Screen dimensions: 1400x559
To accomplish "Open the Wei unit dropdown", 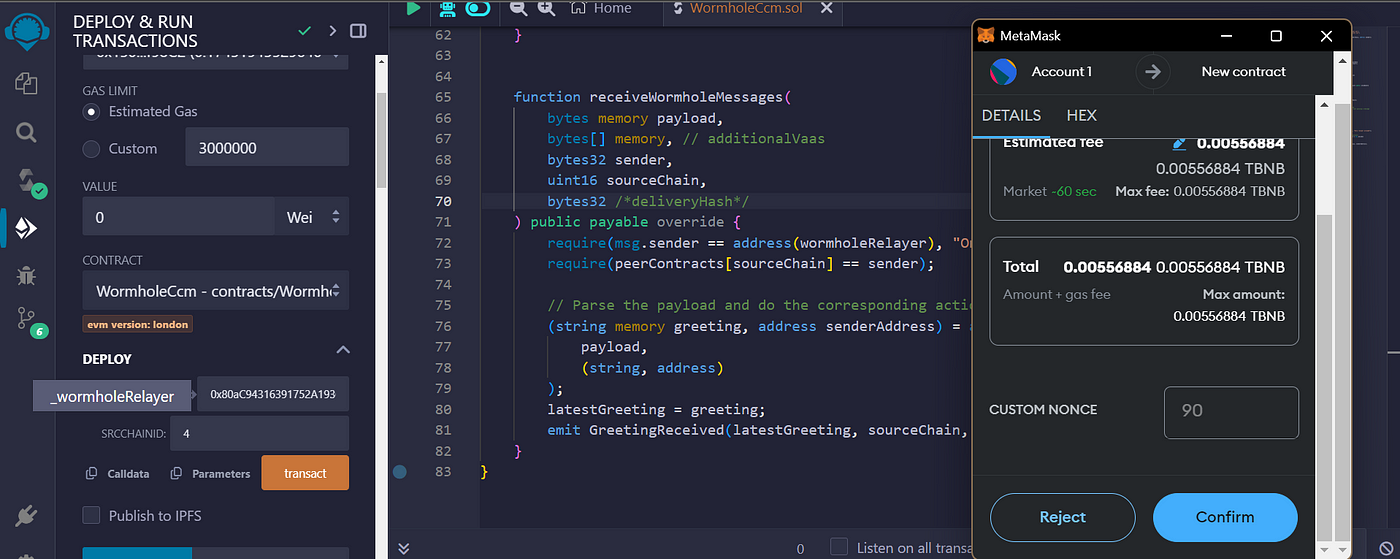I will (x=312, y=216).
